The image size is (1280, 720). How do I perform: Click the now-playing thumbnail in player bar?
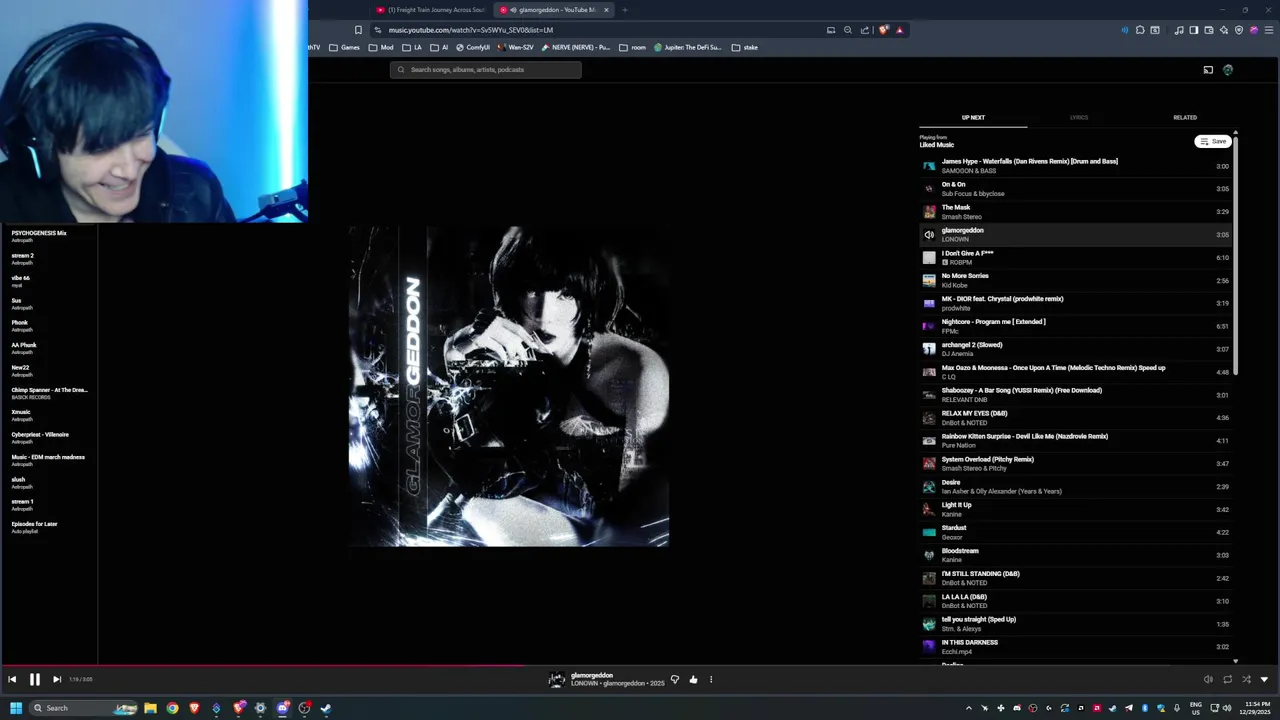[x=557, y=680]
